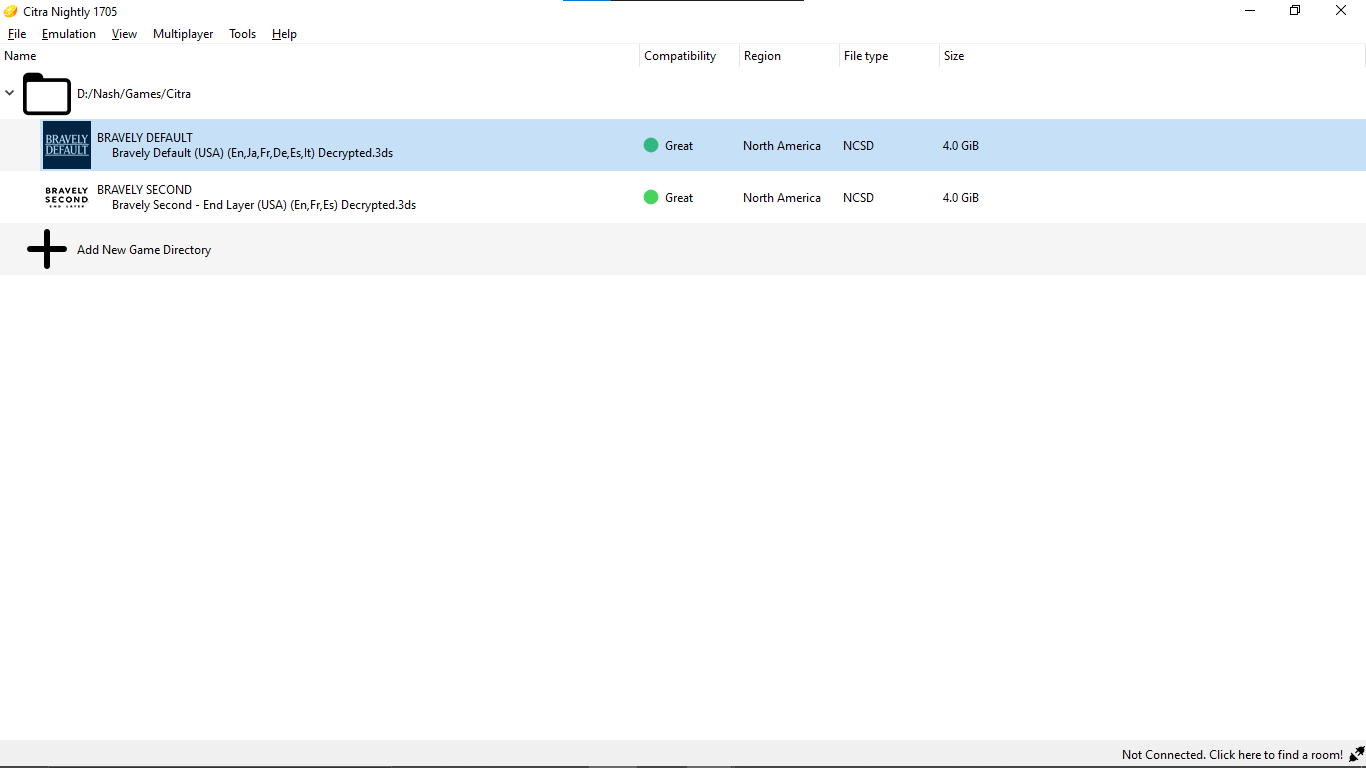Open the Help menu
The image size is (1366, 768).
tap(284, 34)
